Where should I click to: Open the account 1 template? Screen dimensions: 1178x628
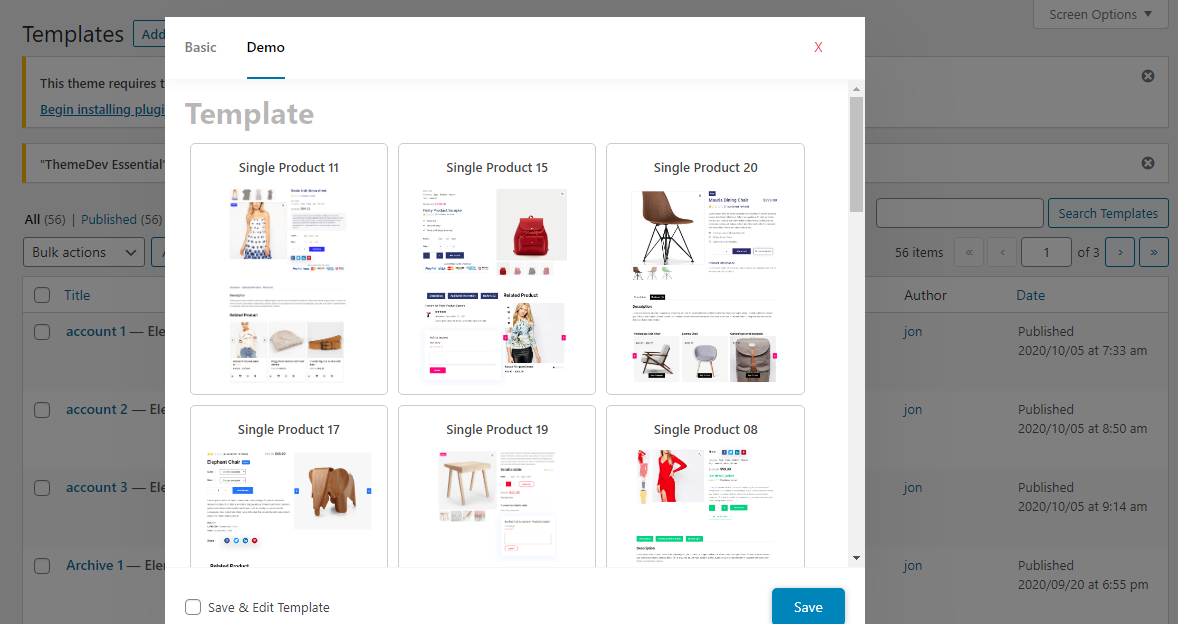click(96, 331)
